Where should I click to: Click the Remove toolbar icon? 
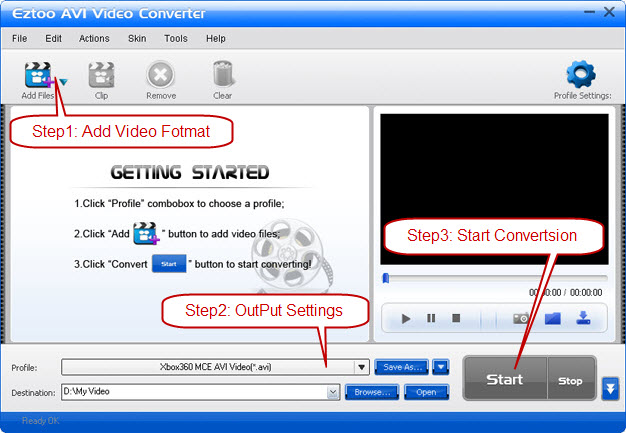pyautogui.click(x=160, y=75)
